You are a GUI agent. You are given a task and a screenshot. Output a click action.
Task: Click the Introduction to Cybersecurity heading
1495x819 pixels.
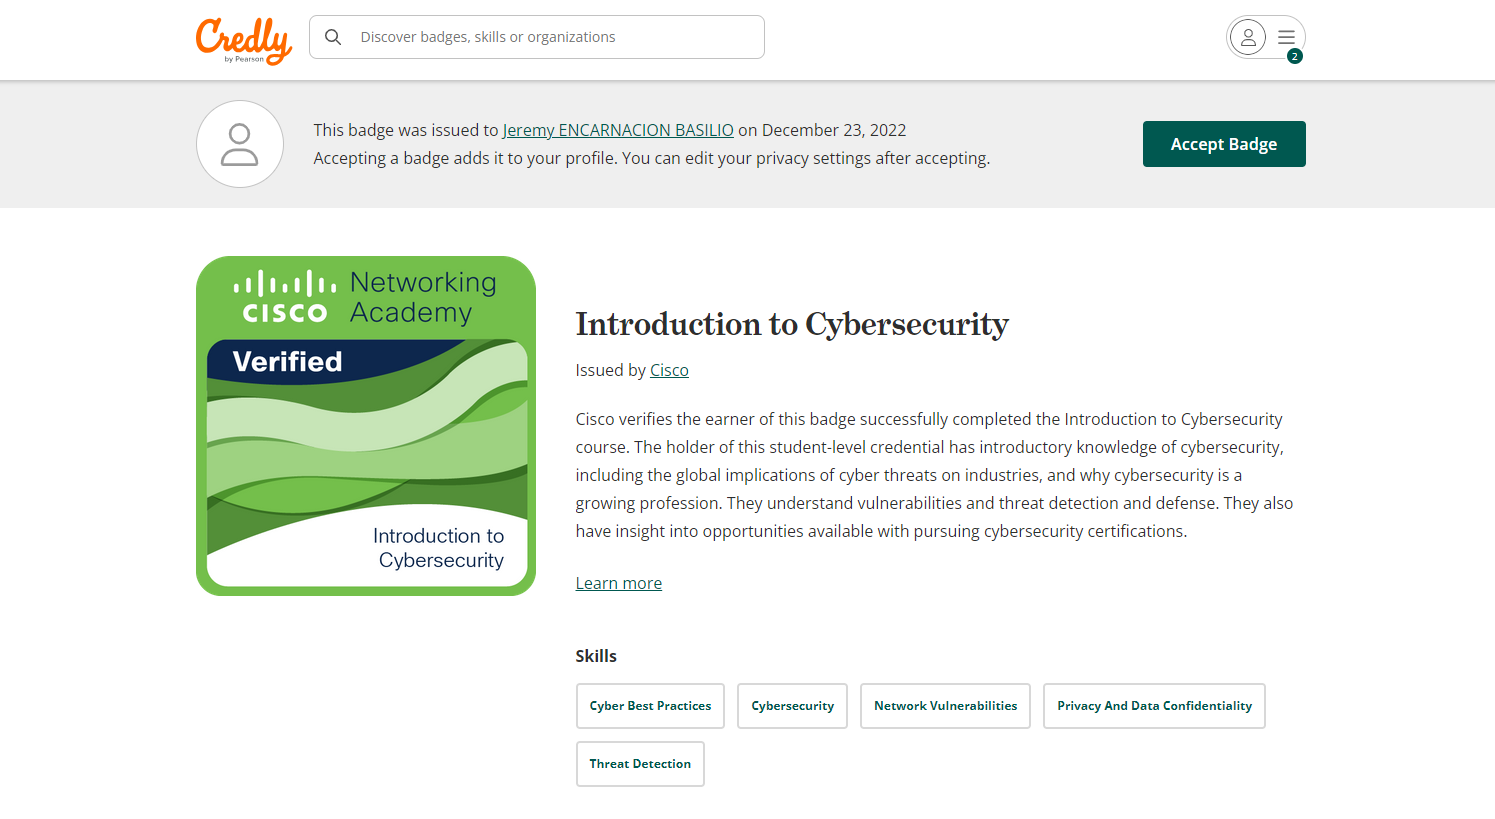(x=792, y=324)
